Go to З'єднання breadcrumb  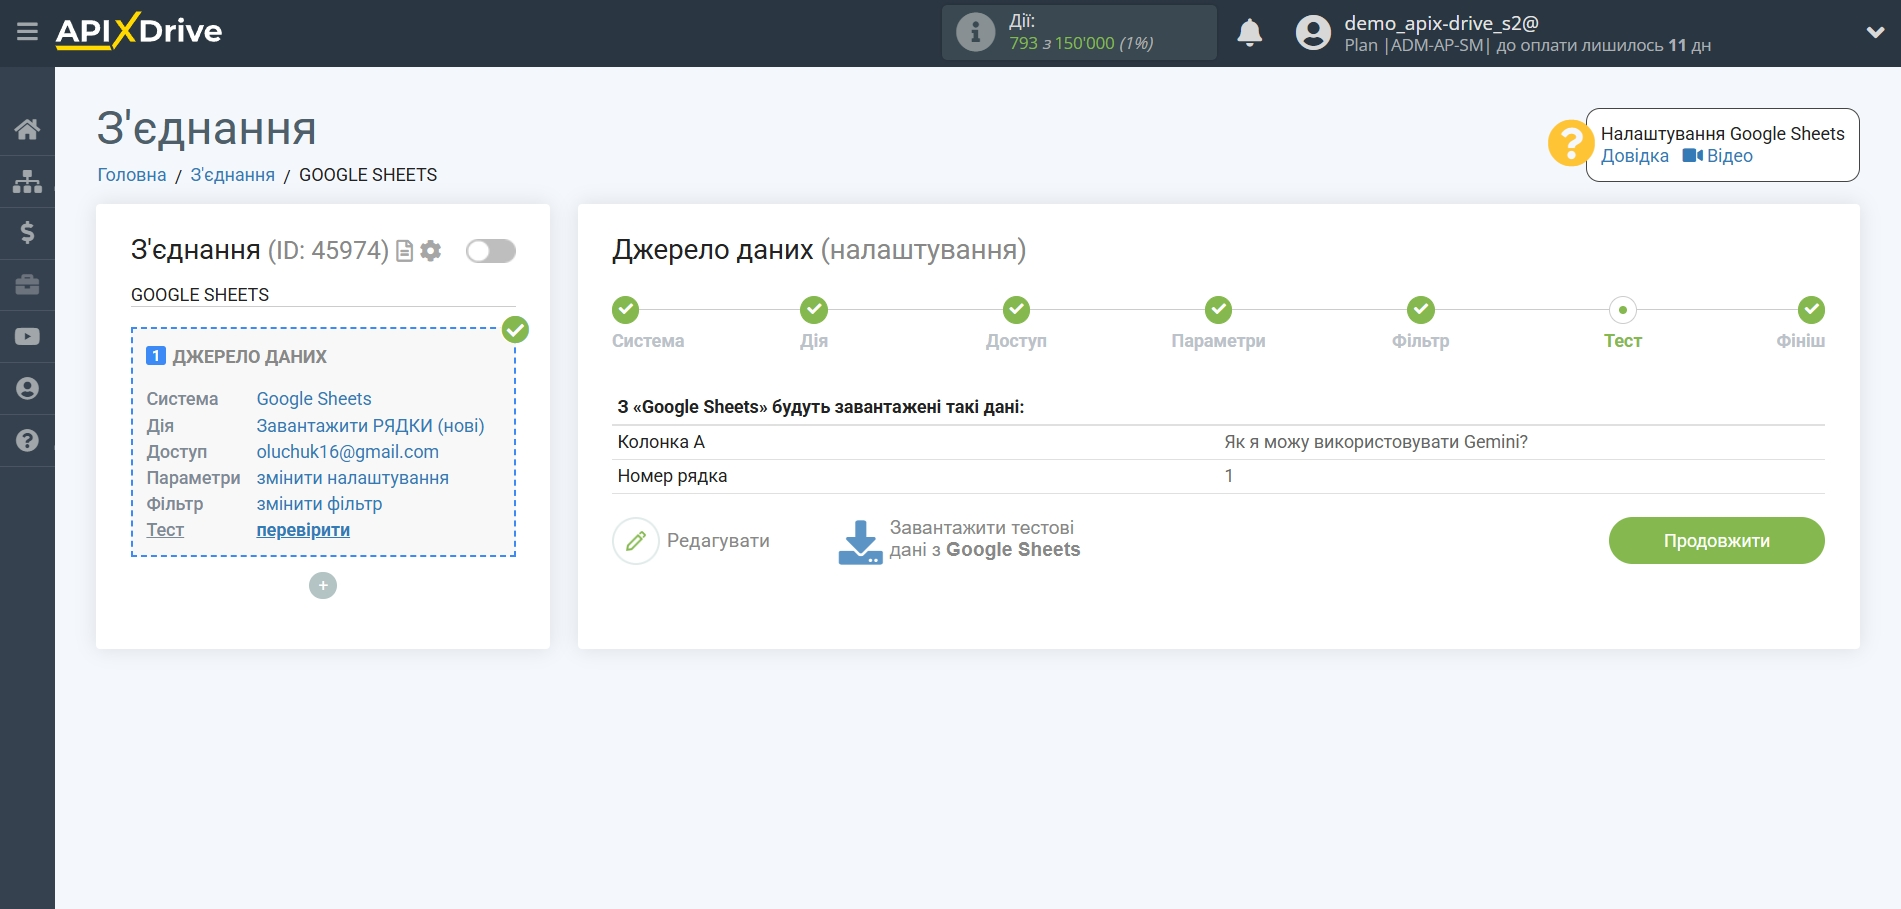click(x=233, y=175)
